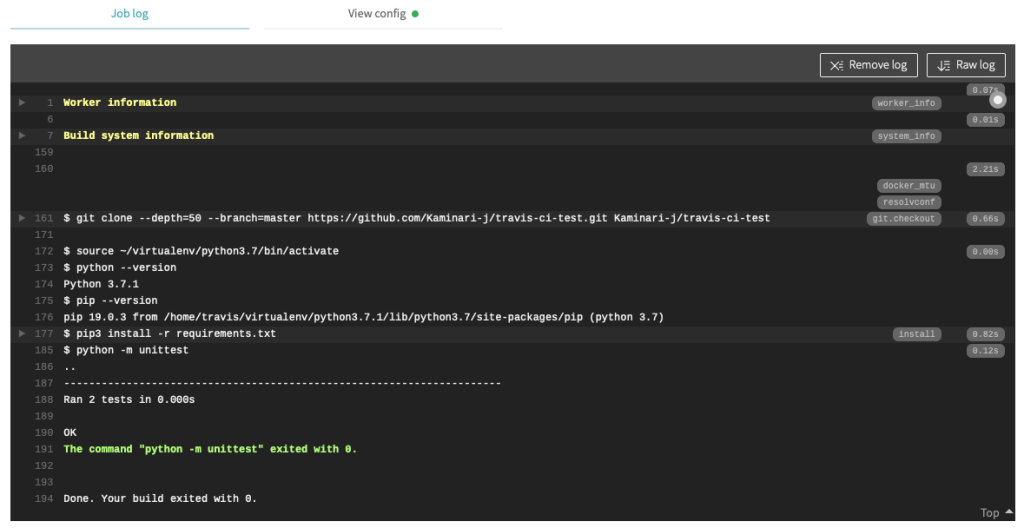Viewport: 1024px width, 528px height.
Task: Click 'The command "python -m unittest" exited with 0.'
Action: click(210, 449)
